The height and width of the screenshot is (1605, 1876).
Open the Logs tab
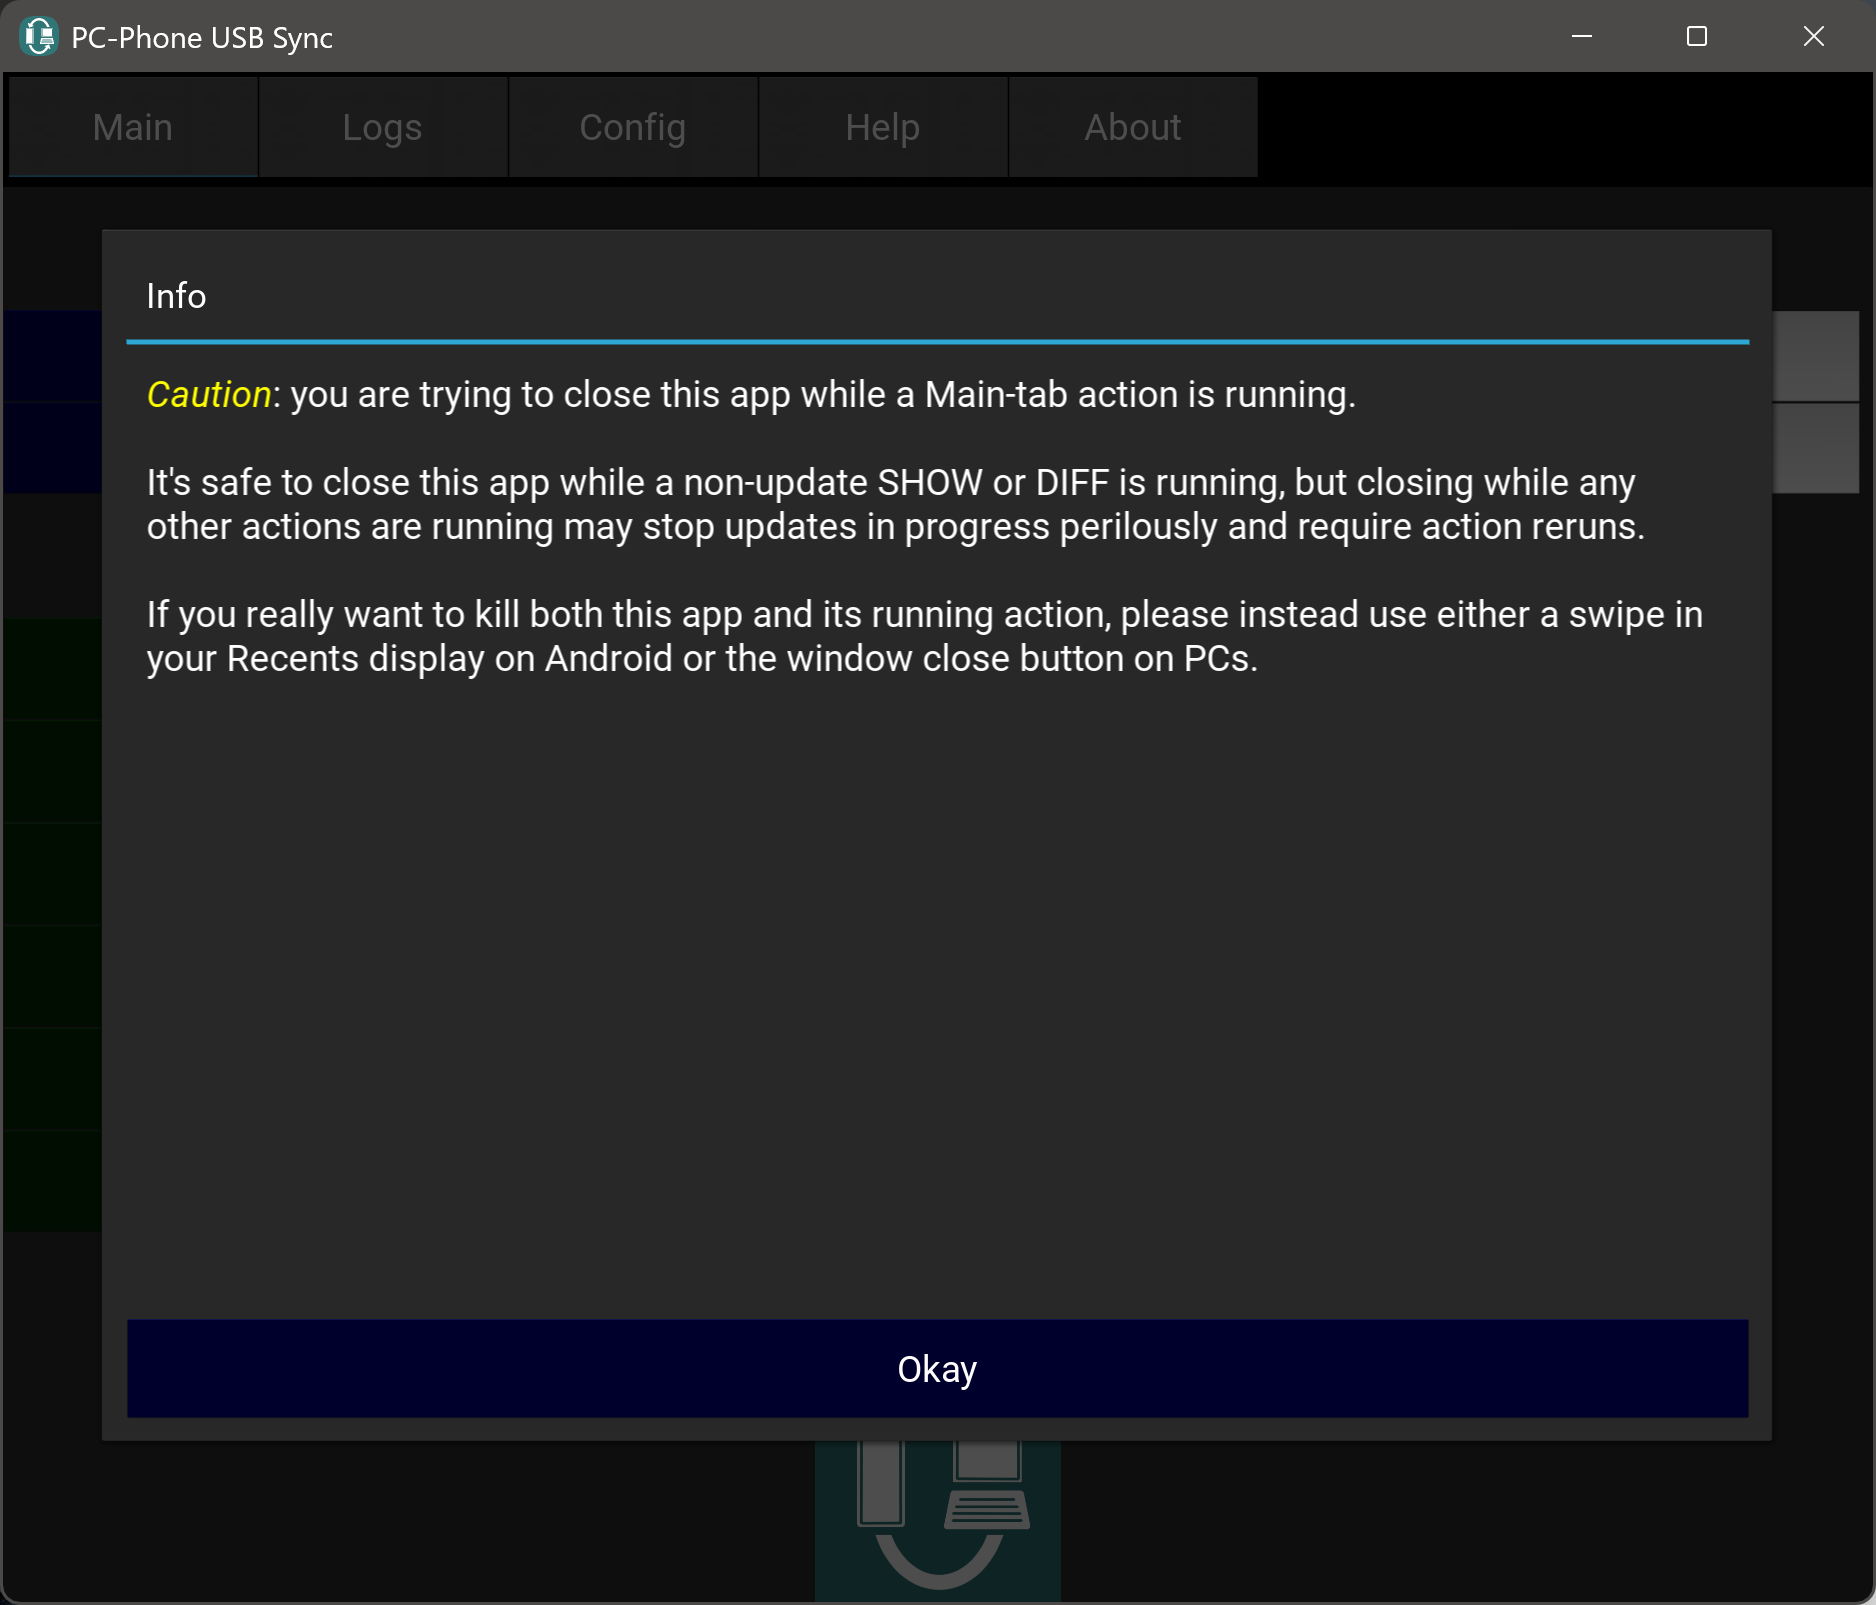[x=382, y=127]
